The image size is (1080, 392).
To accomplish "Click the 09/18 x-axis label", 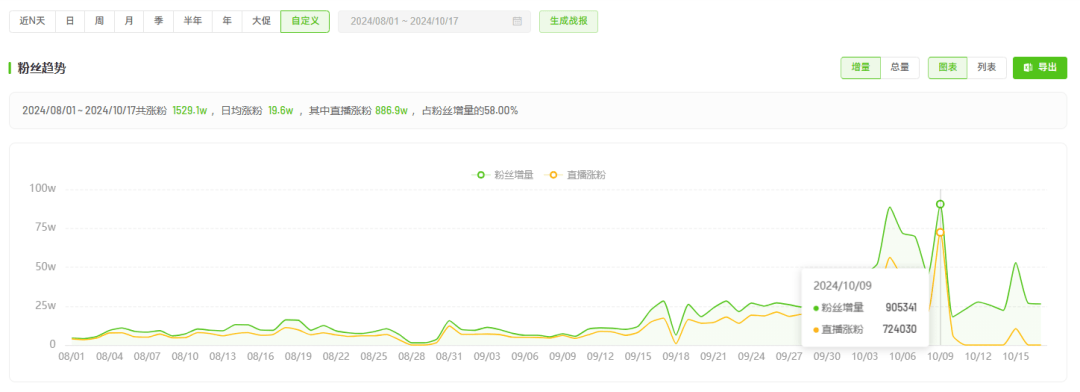I will pos(676,357).
